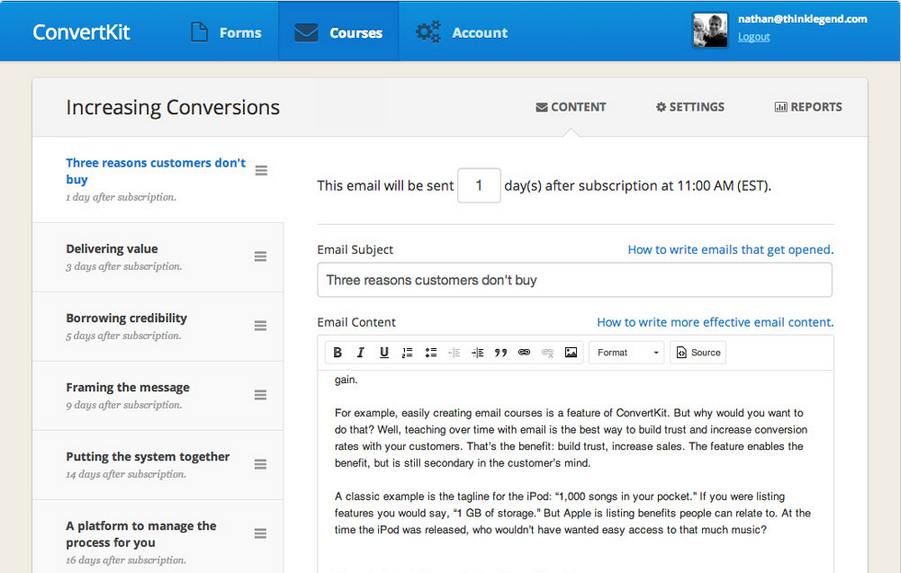
Task: Select the Borrowing credibility email
Action: (x=157, y=326)
